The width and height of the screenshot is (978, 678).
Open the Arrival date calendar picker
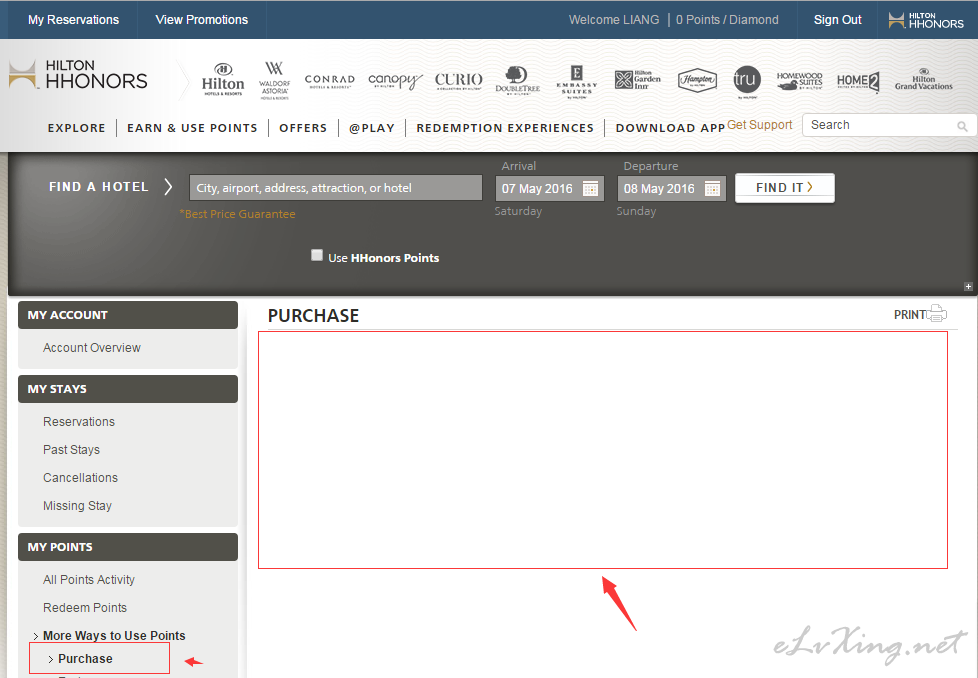[x=590, y=188]
